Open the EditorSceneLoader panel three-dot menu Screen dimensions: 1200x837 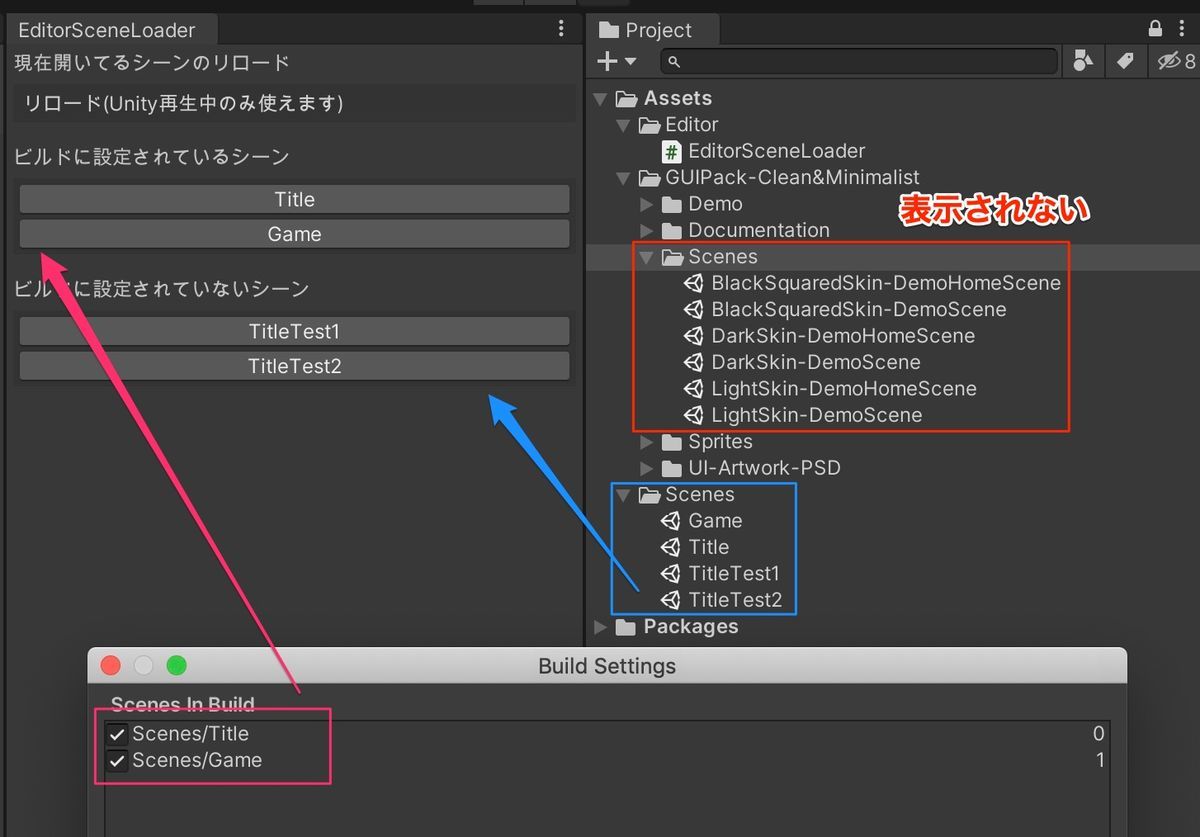click(x=561, y=29)
